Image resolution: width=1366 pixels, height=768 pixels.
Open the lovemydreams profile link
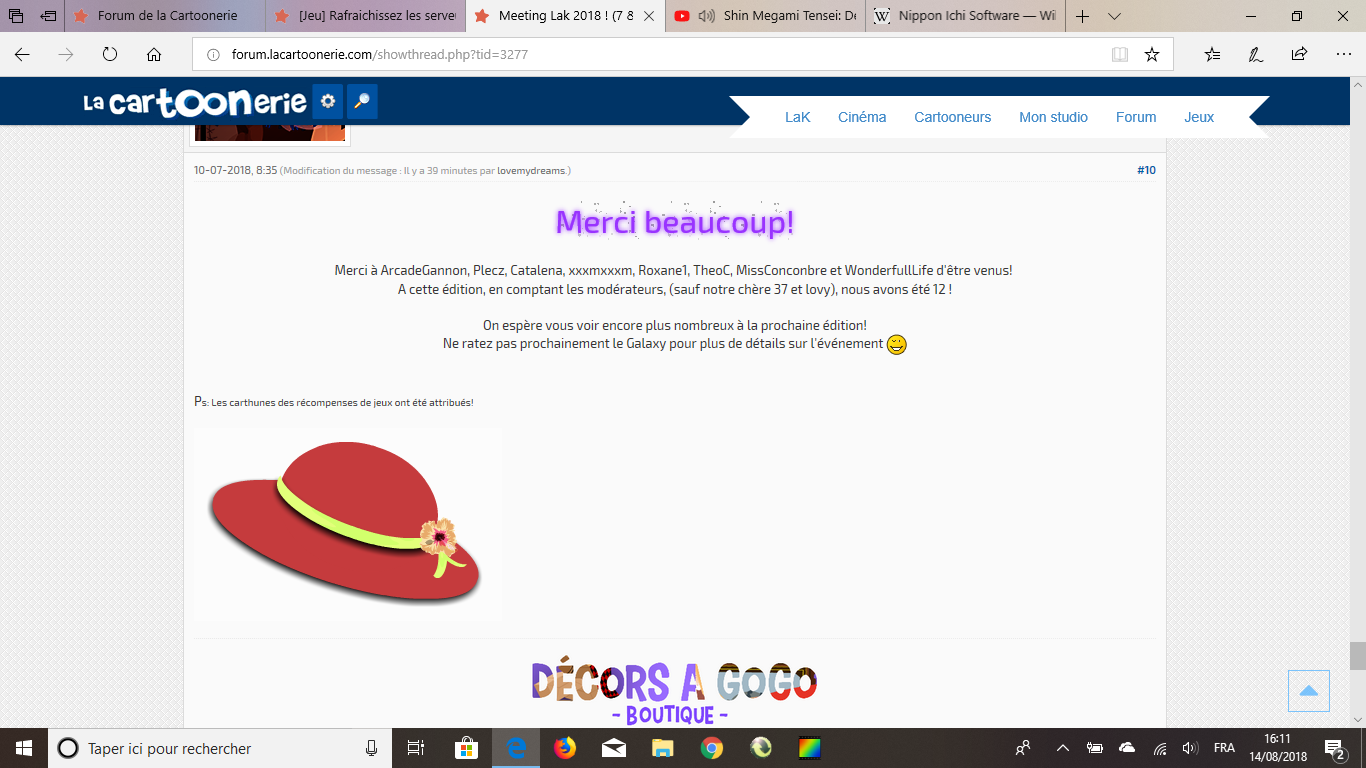coord(532,171)
